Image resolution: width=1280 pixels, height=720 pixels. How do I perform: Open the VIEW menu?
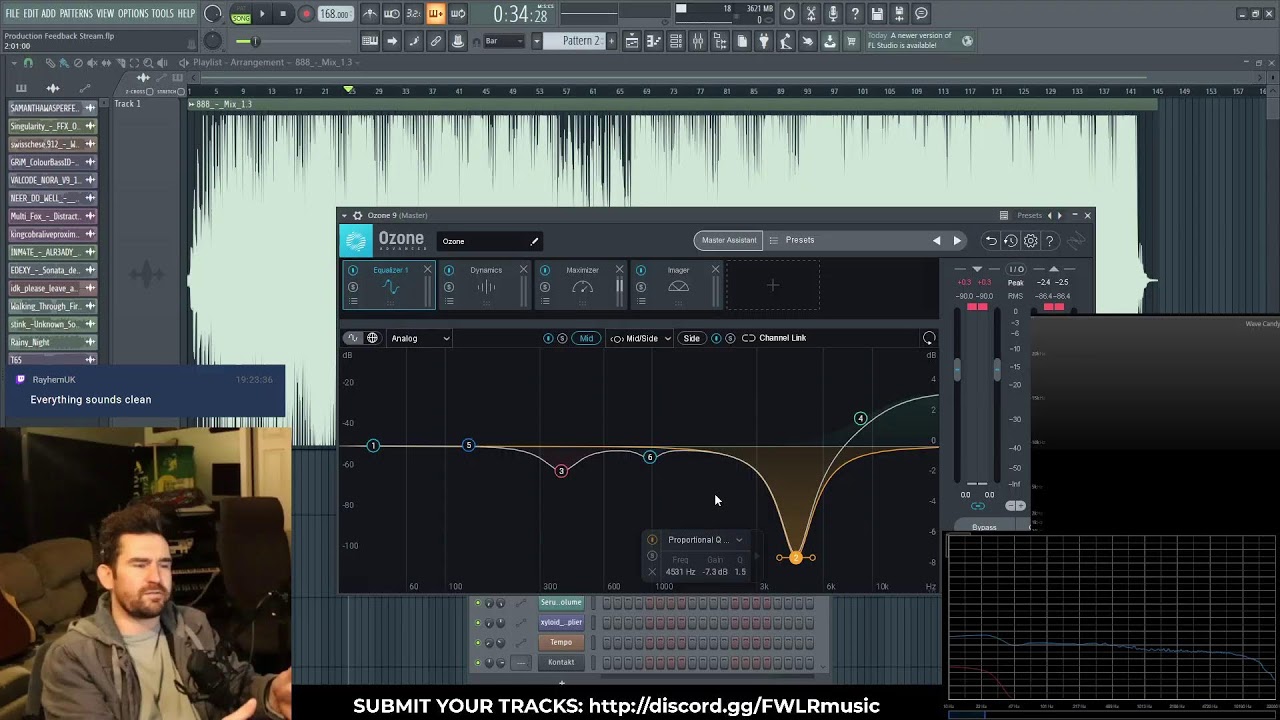click(105, 14)
